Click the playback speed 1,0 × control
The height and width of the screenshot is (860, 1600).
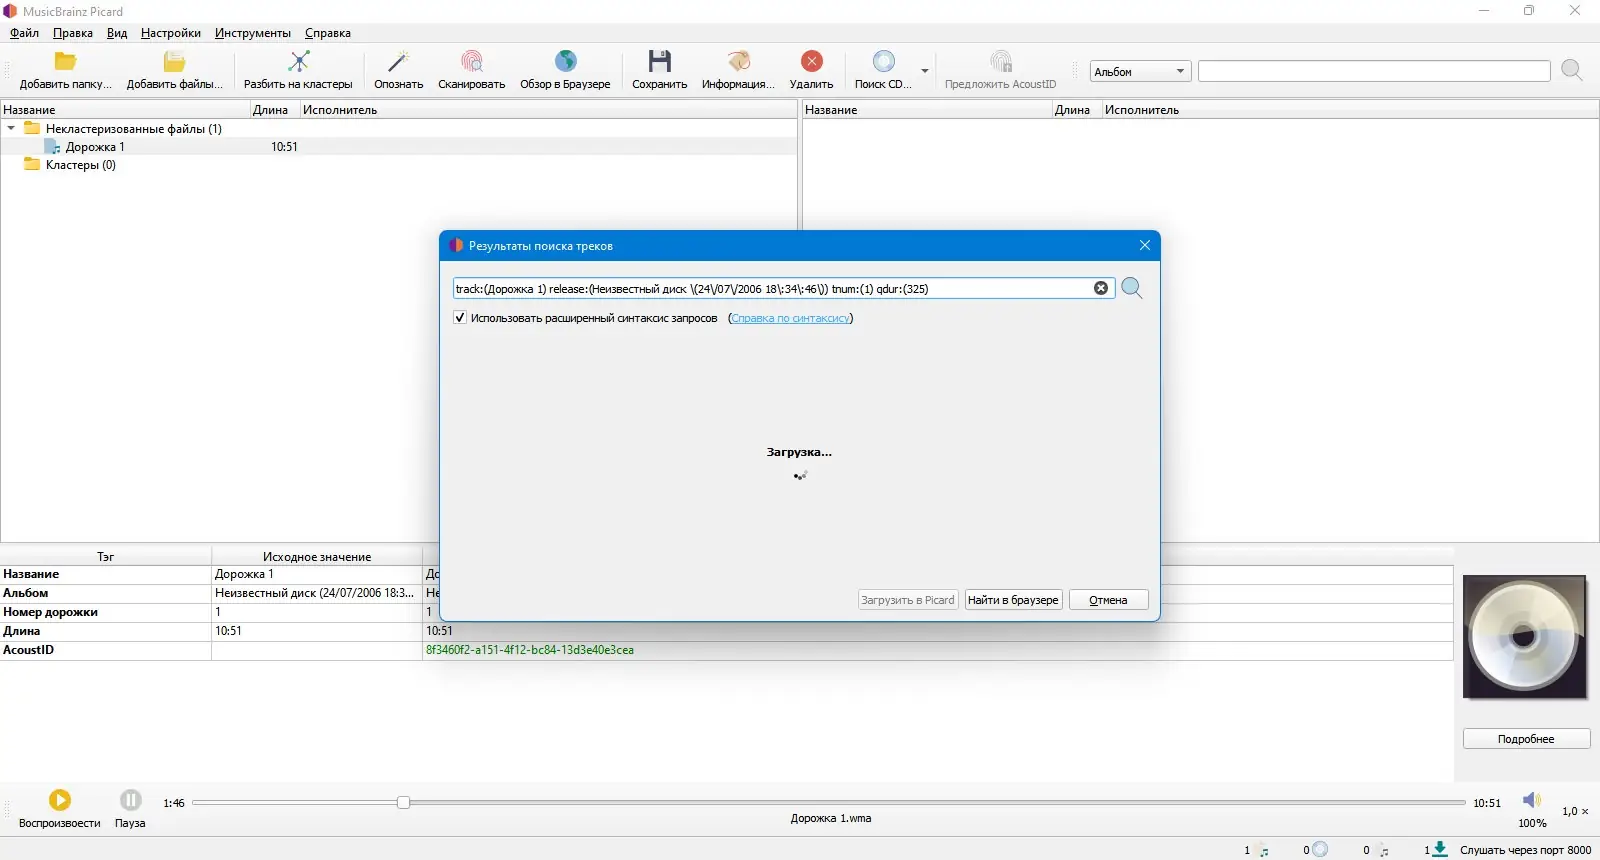[1575, 811]
